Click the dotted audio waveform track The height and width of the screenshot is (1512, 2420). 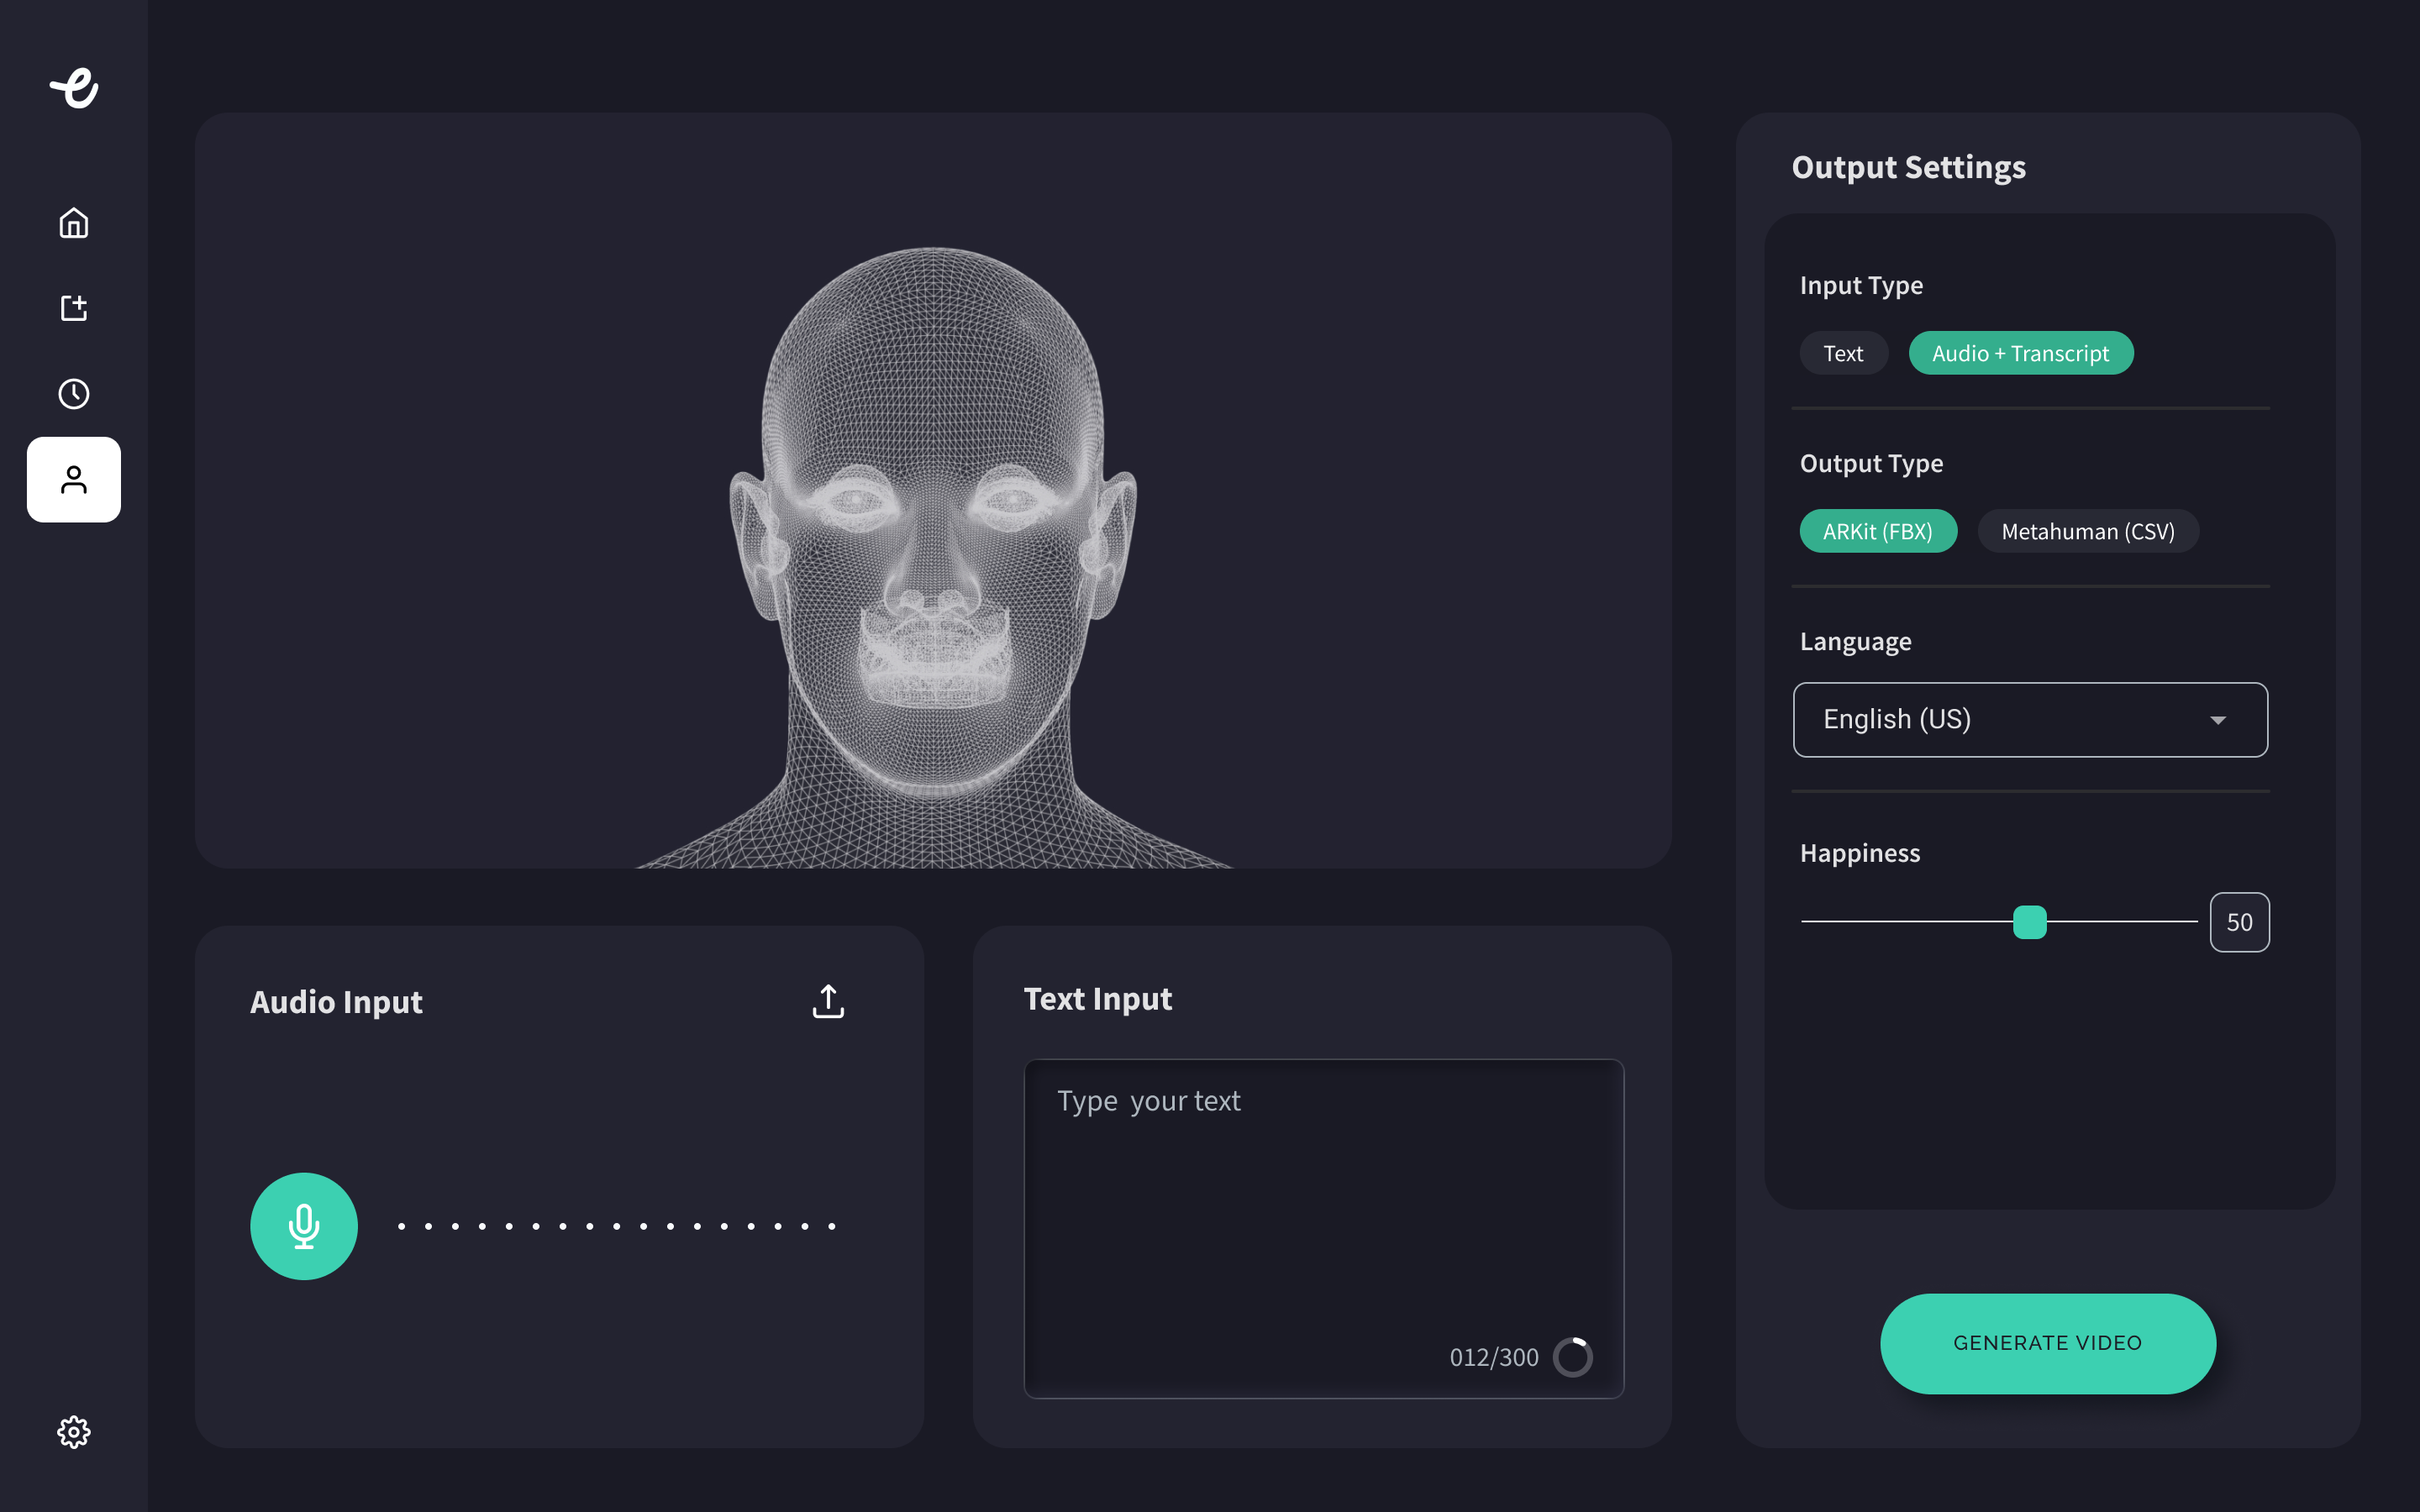(616, 1226)
